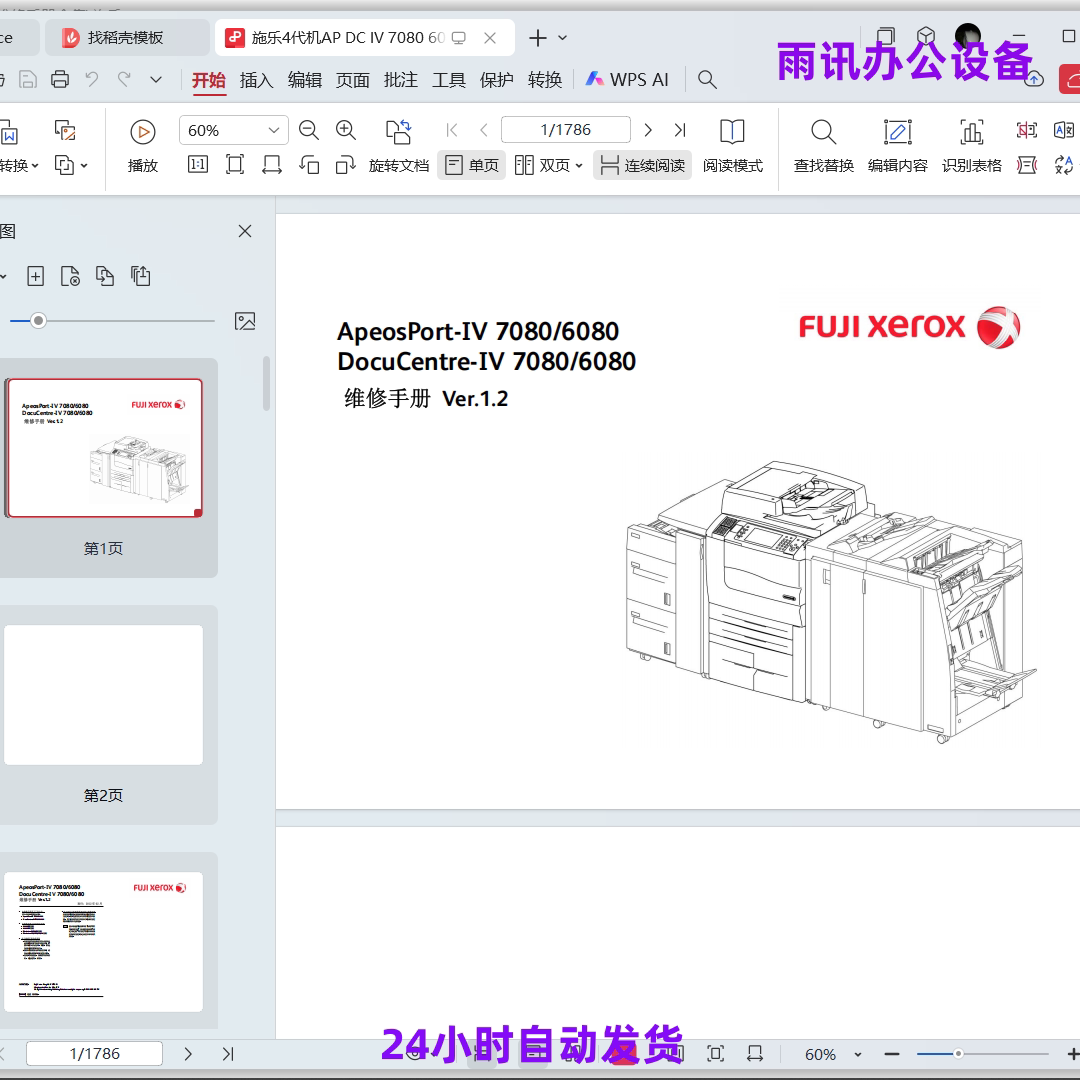Click the 1/1786 page number field in toolbar
1080x1080 pixels.
[x=565, y=129]
